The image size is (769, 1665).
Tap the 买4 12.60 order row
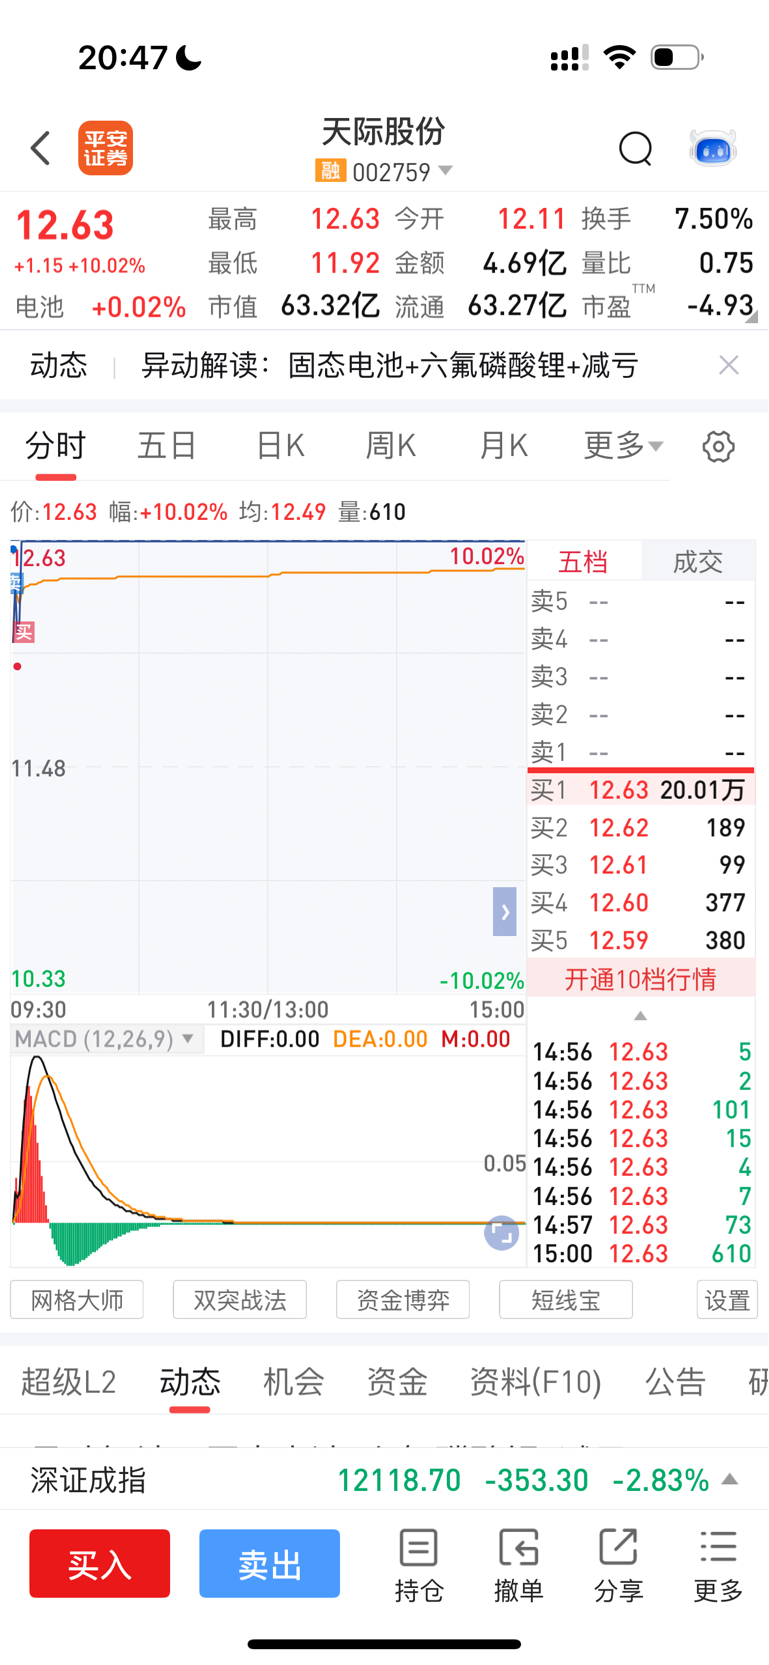(x=641, y=903)
